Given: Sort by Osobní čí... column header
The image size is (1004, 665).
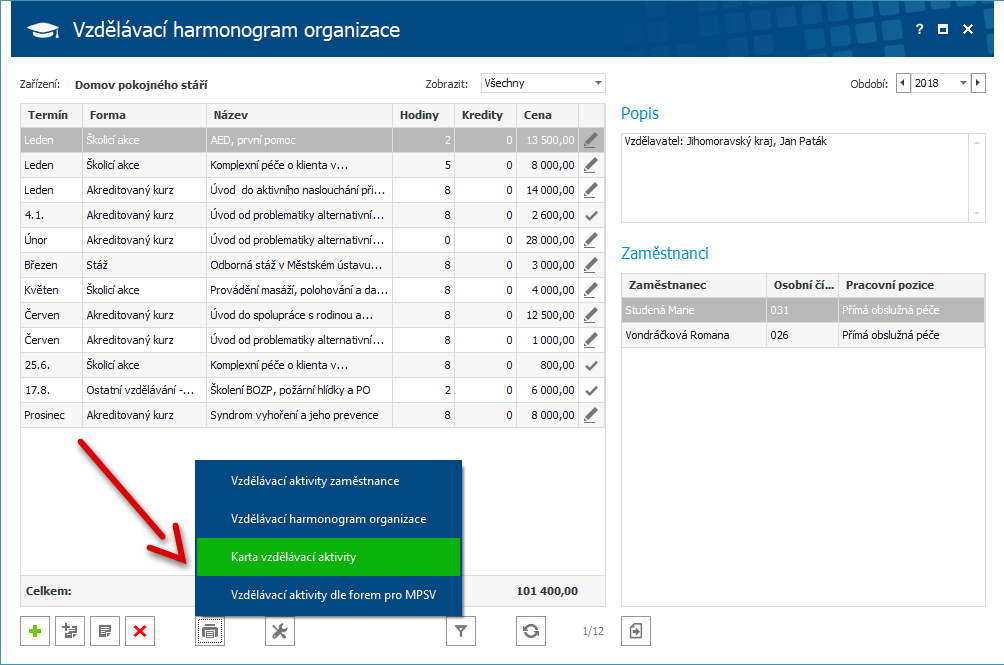Looking at the screenshot, I should (x=803, y=285).
